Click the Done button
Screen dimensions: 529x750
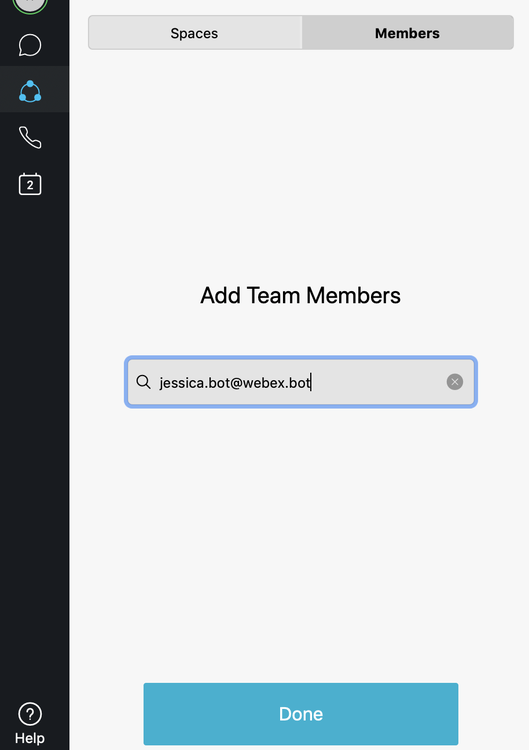tap(301, 714)
